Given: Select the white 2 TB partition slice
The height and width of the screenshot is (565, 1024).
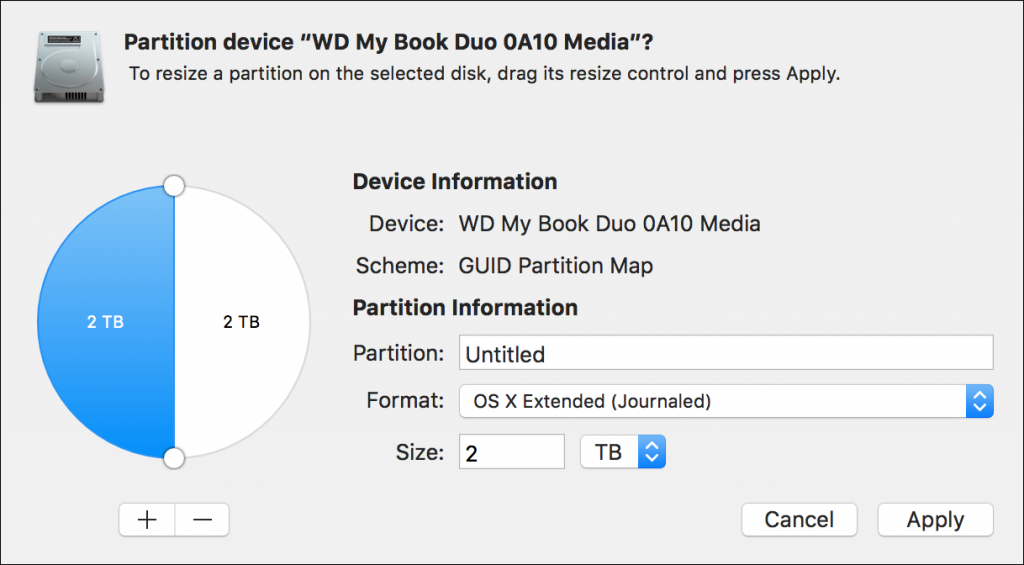Looking at the screenshot, I should (242, 322).
